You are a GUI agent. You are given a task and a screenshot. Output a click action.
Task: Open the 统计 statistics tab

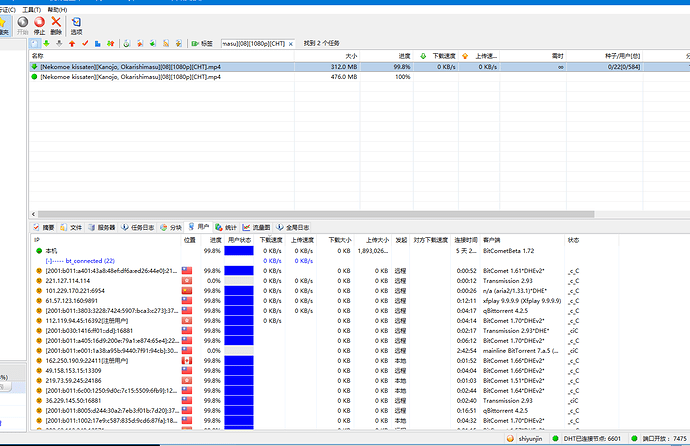(226, 227)
